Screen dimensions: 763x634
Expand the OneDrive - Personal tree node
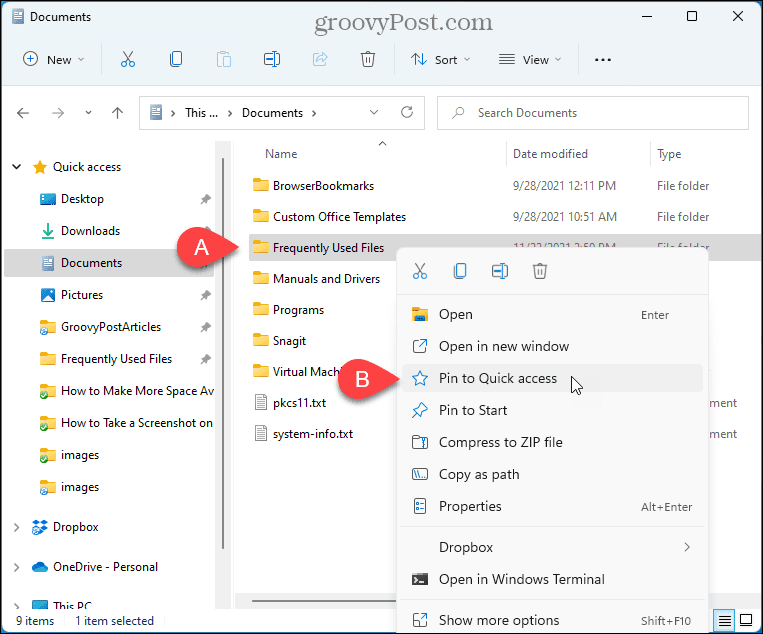[17, 567]
